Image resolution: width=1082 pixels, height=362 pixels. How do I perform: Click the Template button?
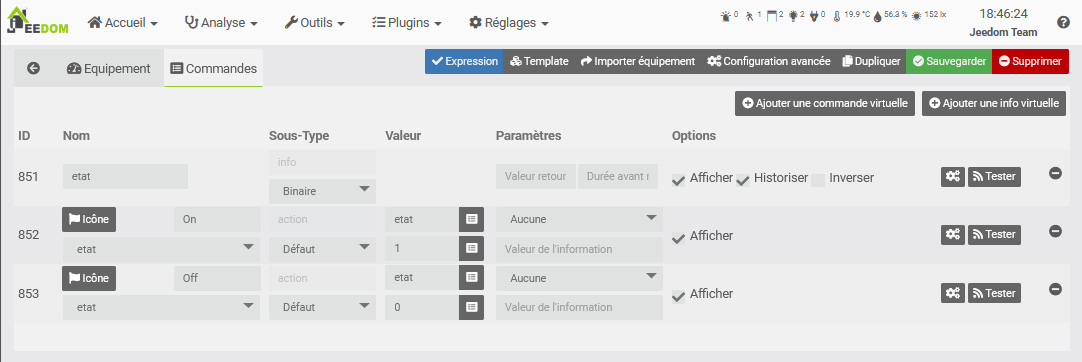pyautogui.click(x=539, y=61)
